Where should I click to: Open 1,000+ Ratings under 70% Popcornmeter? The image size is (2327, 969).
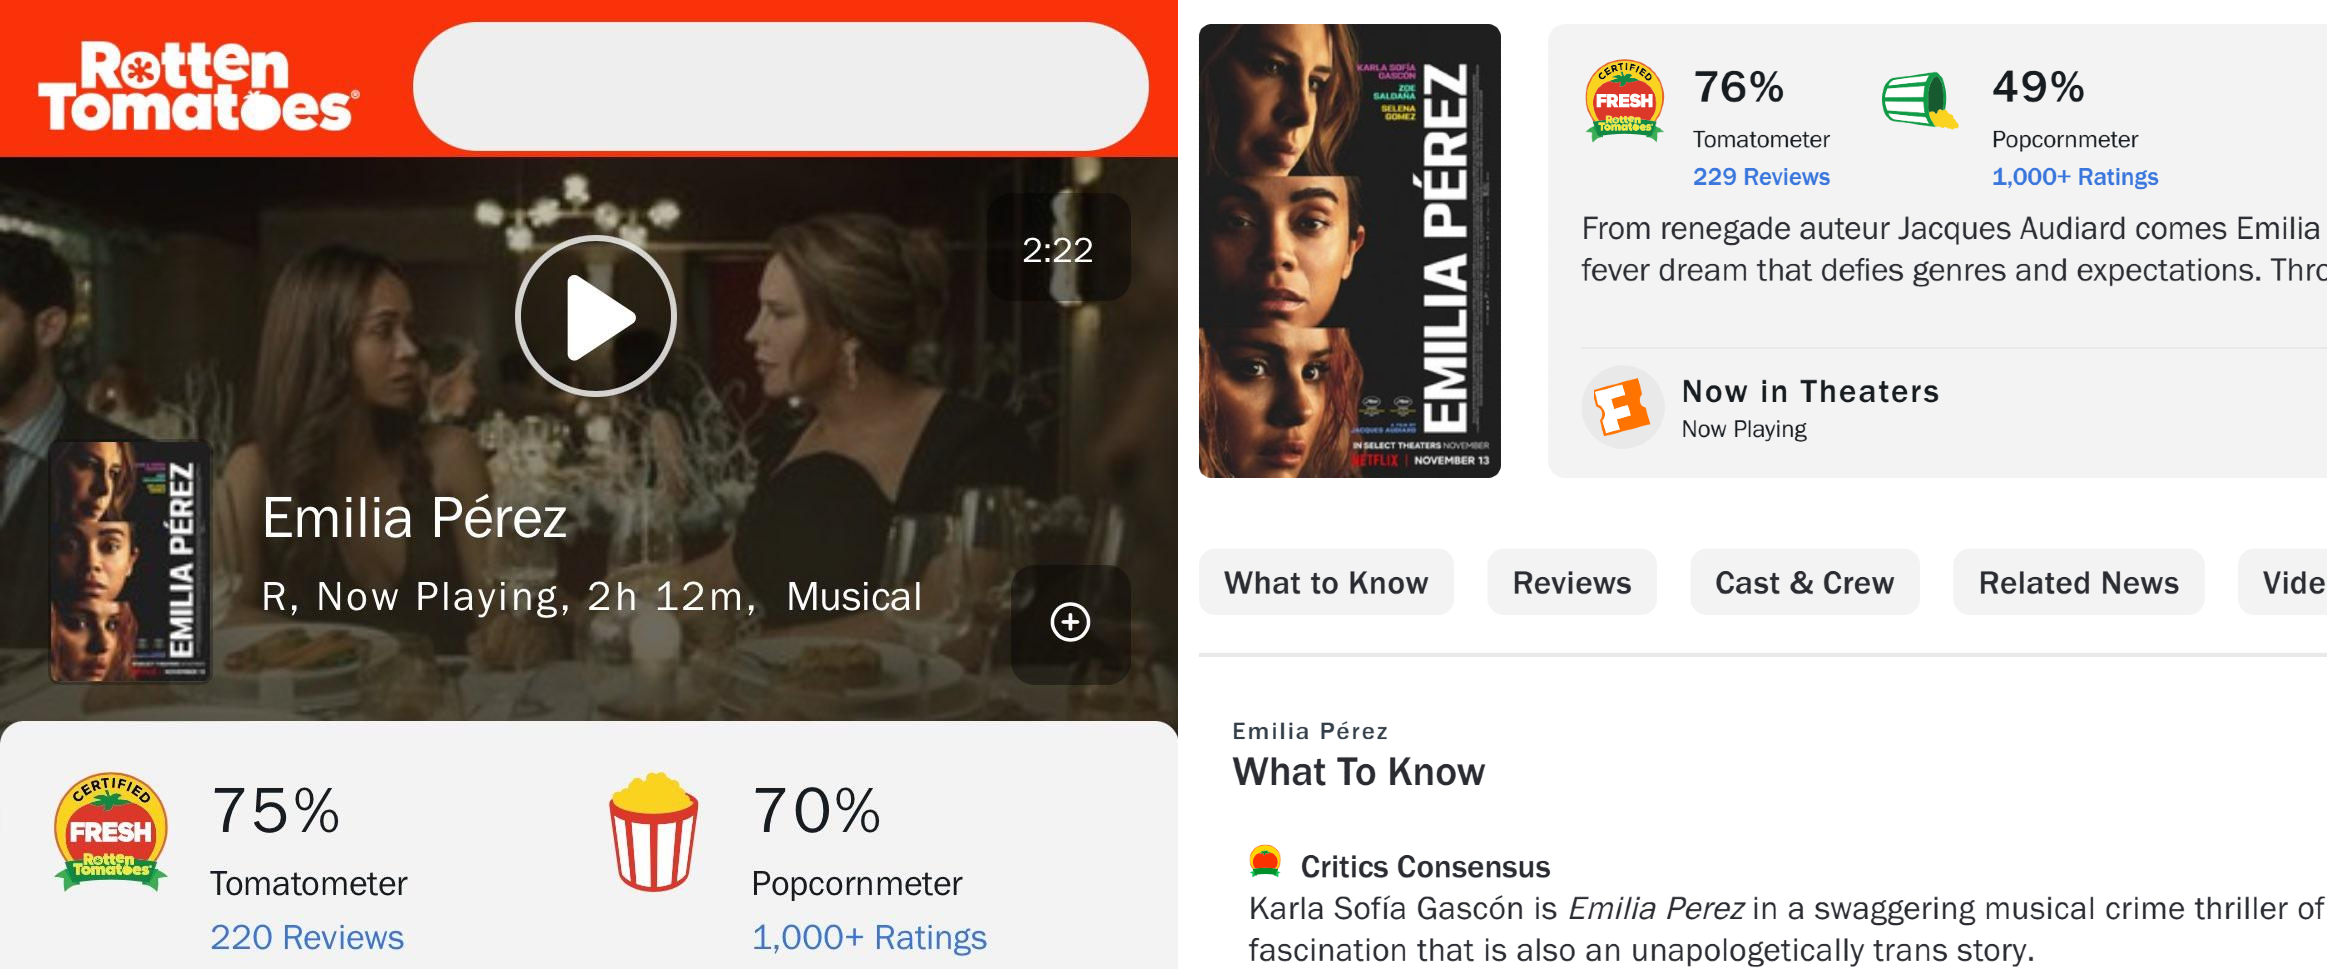coord(869,937)
